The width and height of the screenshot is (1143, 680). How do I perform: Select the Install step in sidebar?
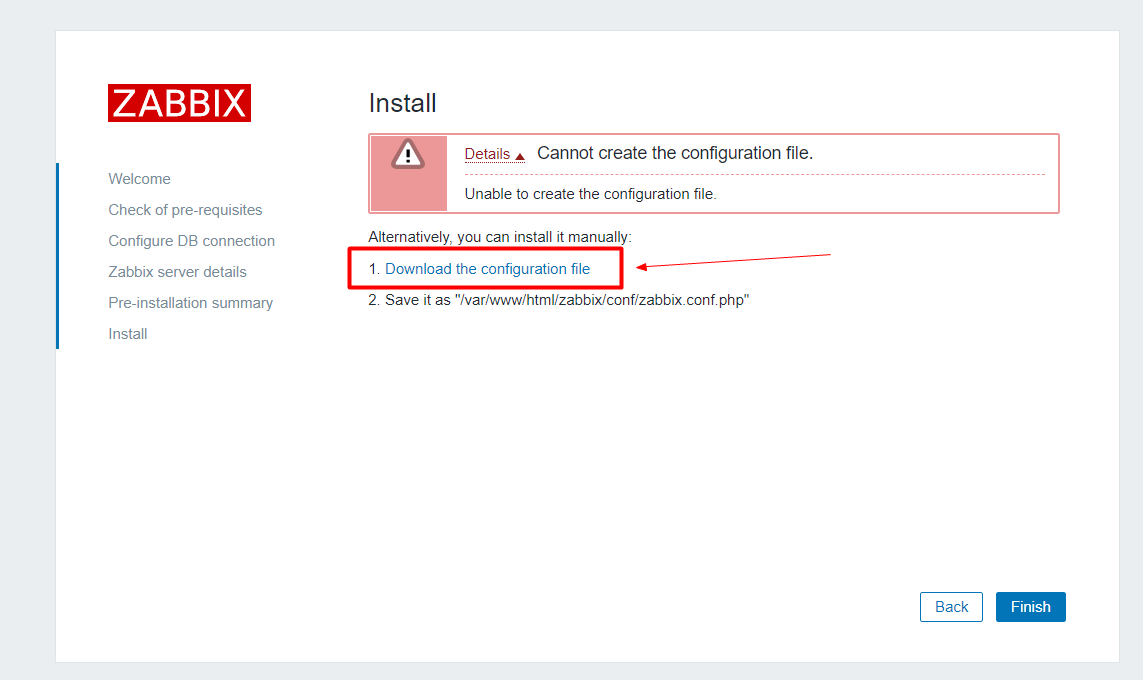128,334
